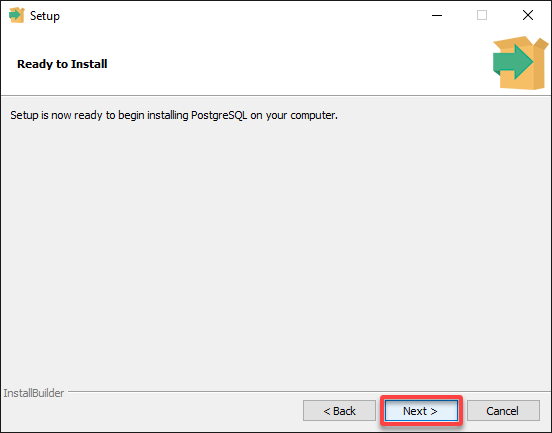Go back with the Back button
This screenshot has width=552, height=433.
339,410
